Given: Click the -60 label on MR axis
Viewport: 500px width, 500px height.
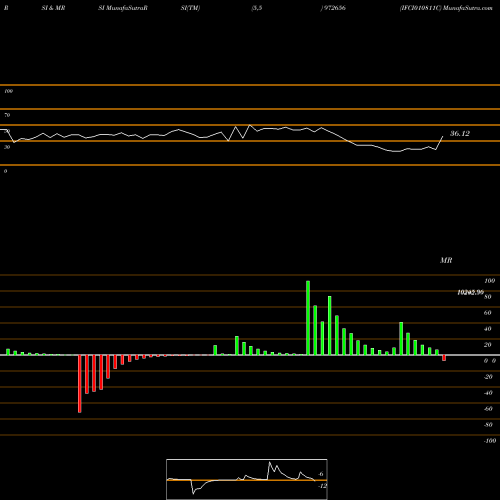Looking at the screenshot, I should (488, 409).
